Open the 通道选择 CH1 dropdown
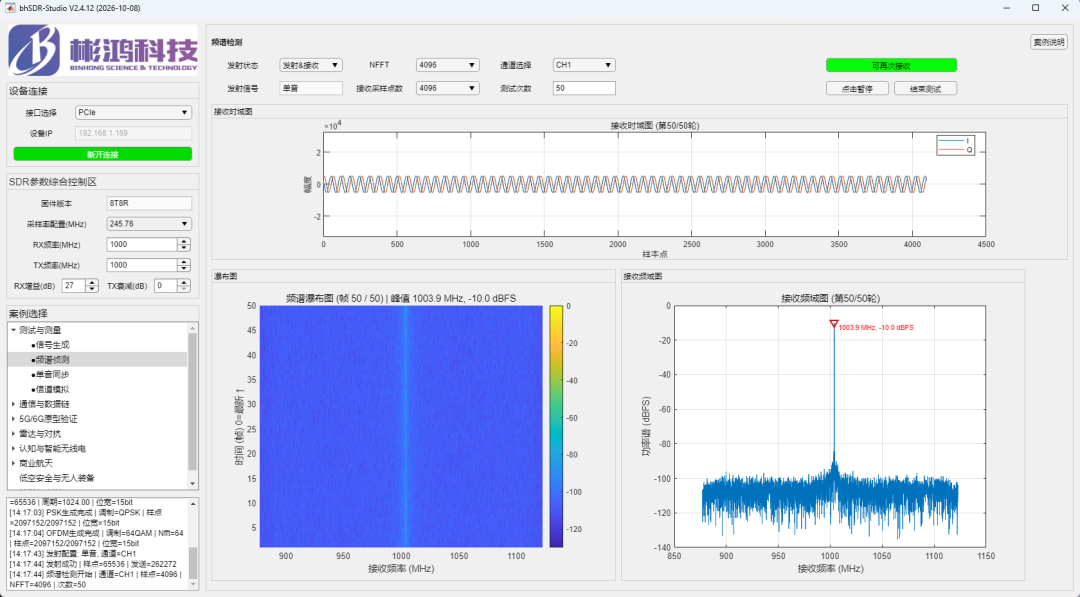1080x597 pixels. tap(584, 65)
